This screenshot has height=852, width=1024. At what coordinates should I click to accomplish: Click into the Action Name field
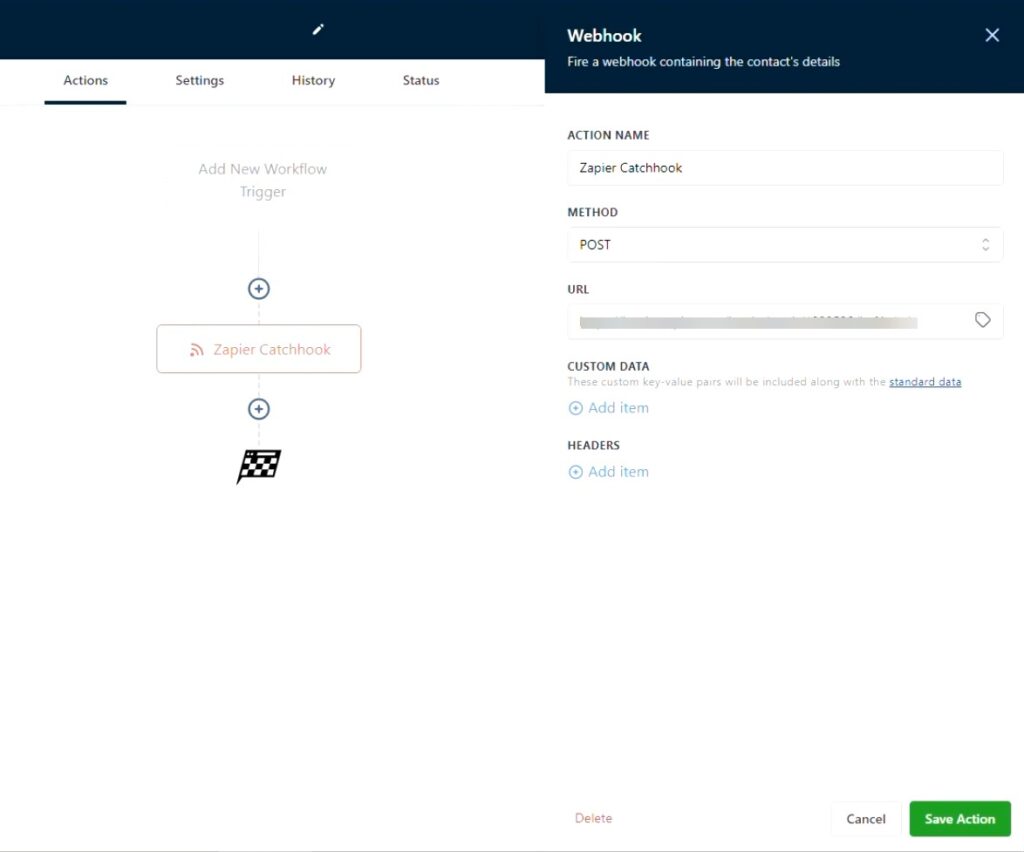click(784, 168)
